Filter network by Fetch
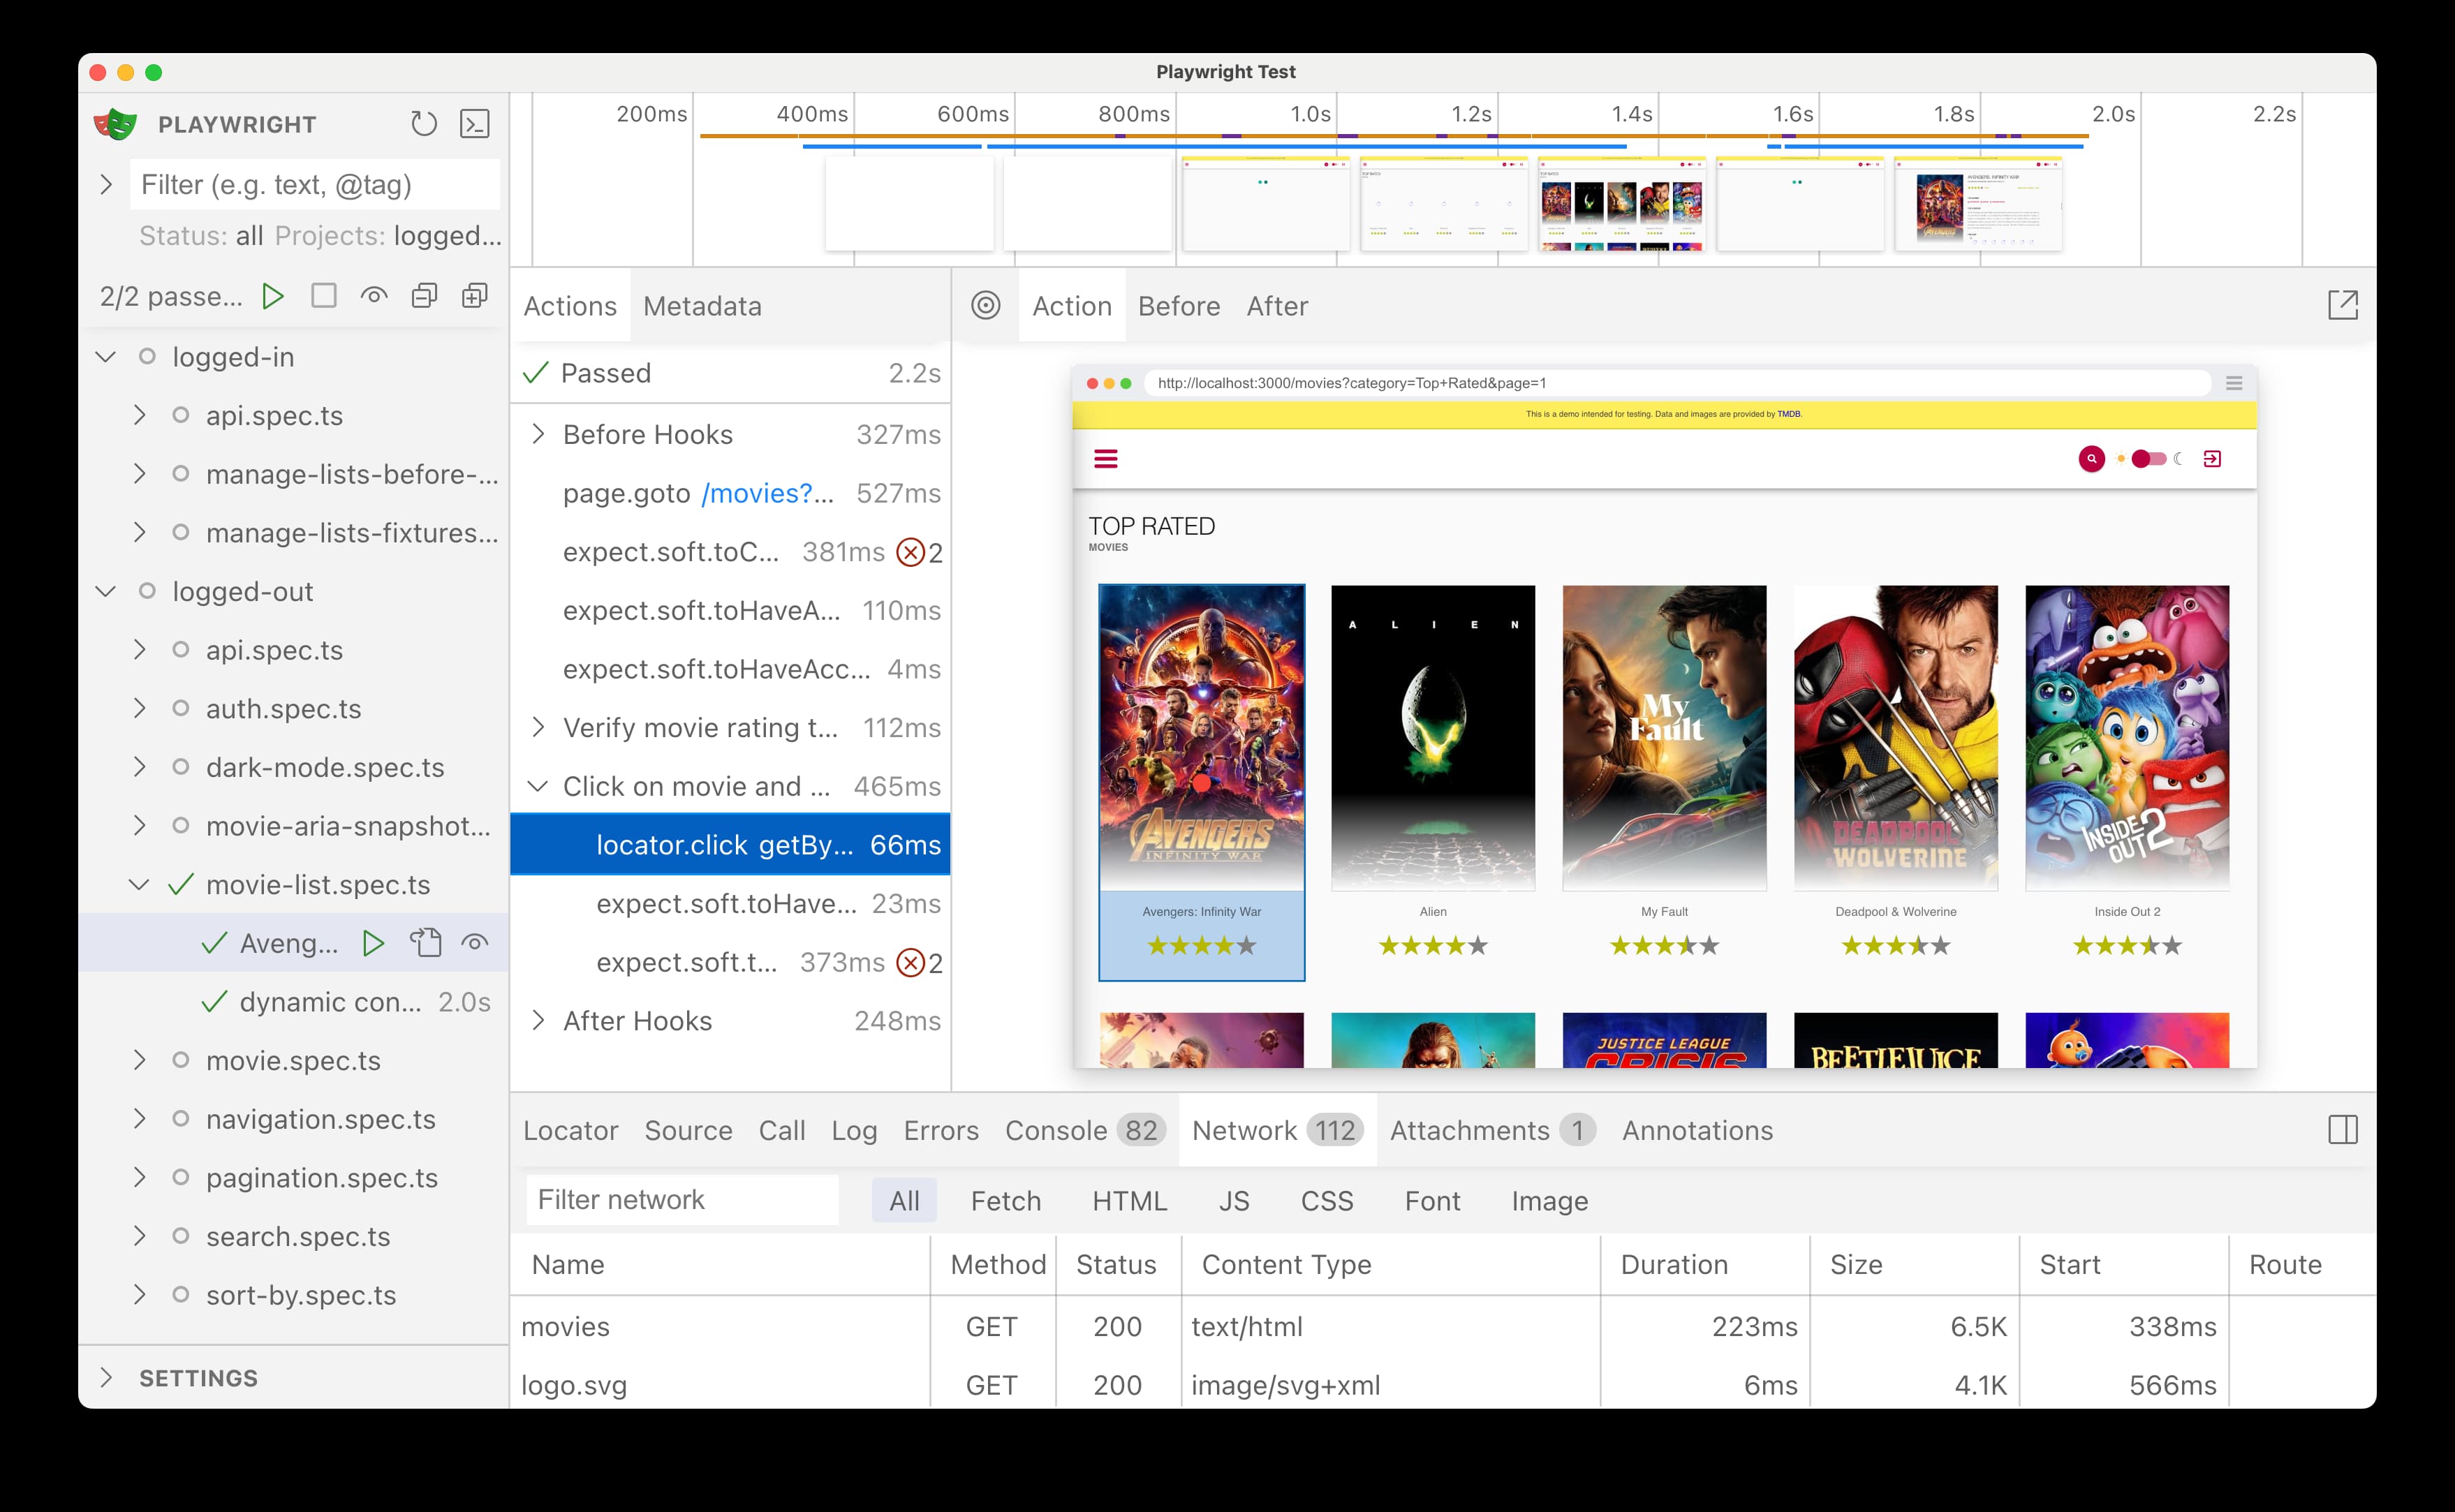This screenshot has width=2455, height=1512. coord(1006,1200)
